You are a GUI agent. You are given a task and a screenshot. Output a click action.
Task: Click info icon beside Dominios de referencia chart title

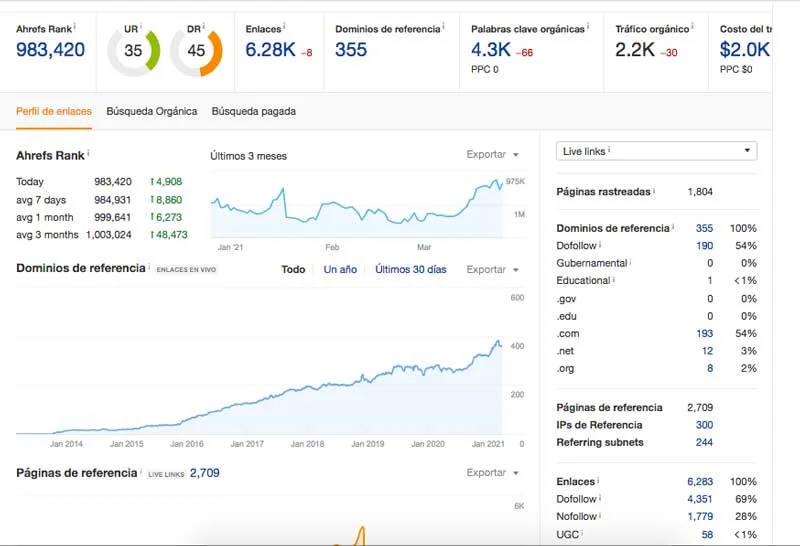pos(149,266)
